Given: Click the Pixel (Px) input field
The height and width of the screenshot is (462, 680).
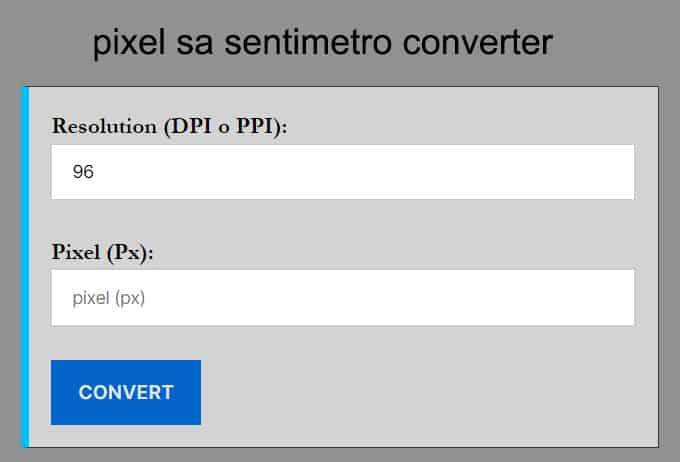Looking at the screenshot, I should tap(342, 297).
